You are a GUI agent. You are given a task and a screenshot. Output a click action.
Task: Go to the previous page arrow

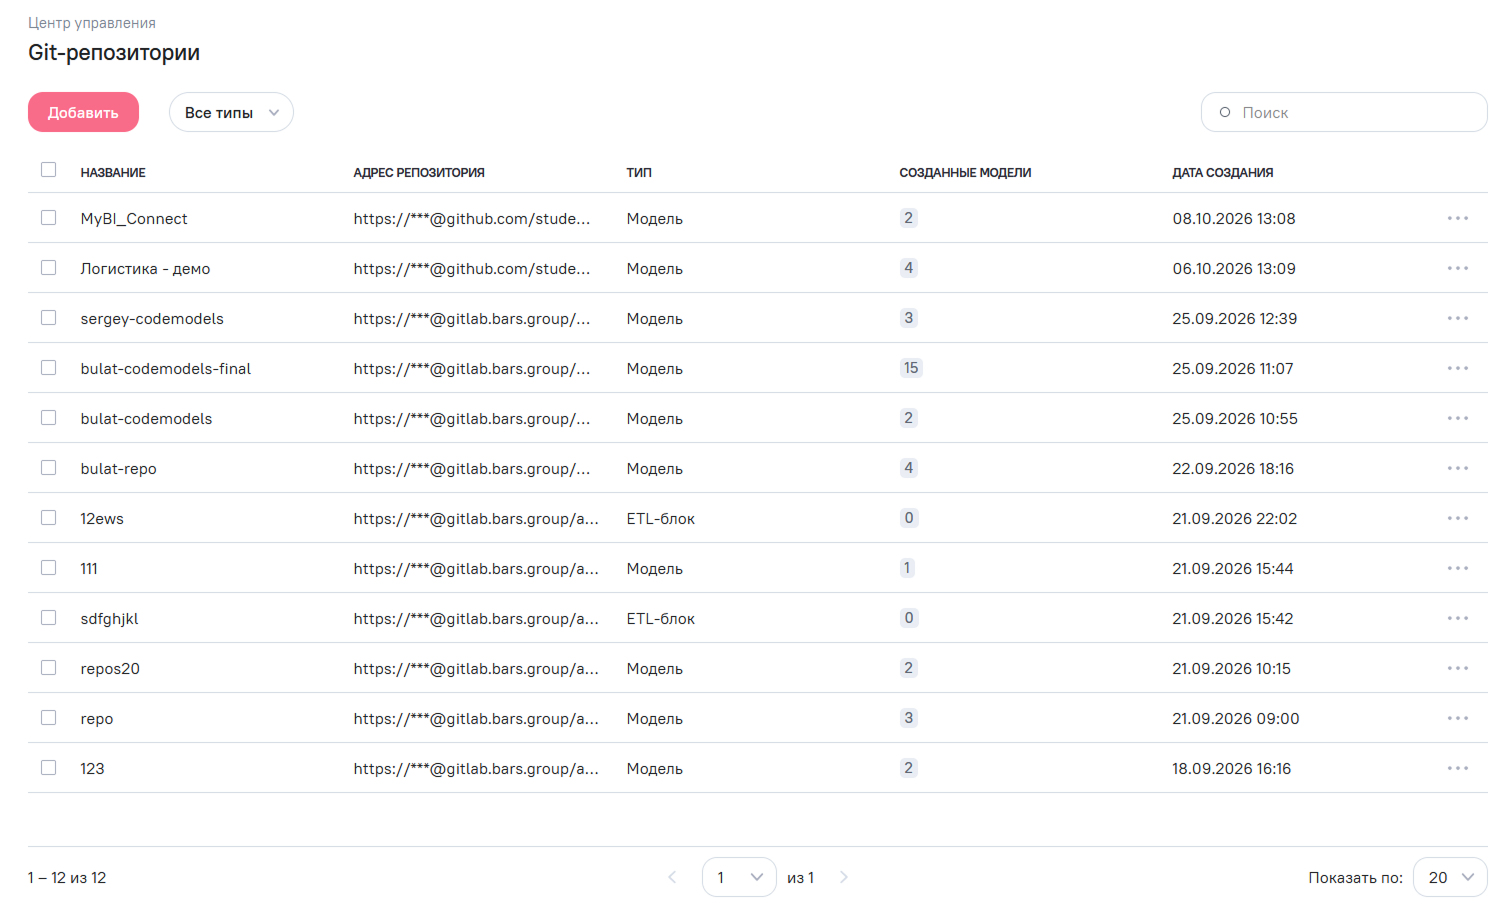point(672,877)
